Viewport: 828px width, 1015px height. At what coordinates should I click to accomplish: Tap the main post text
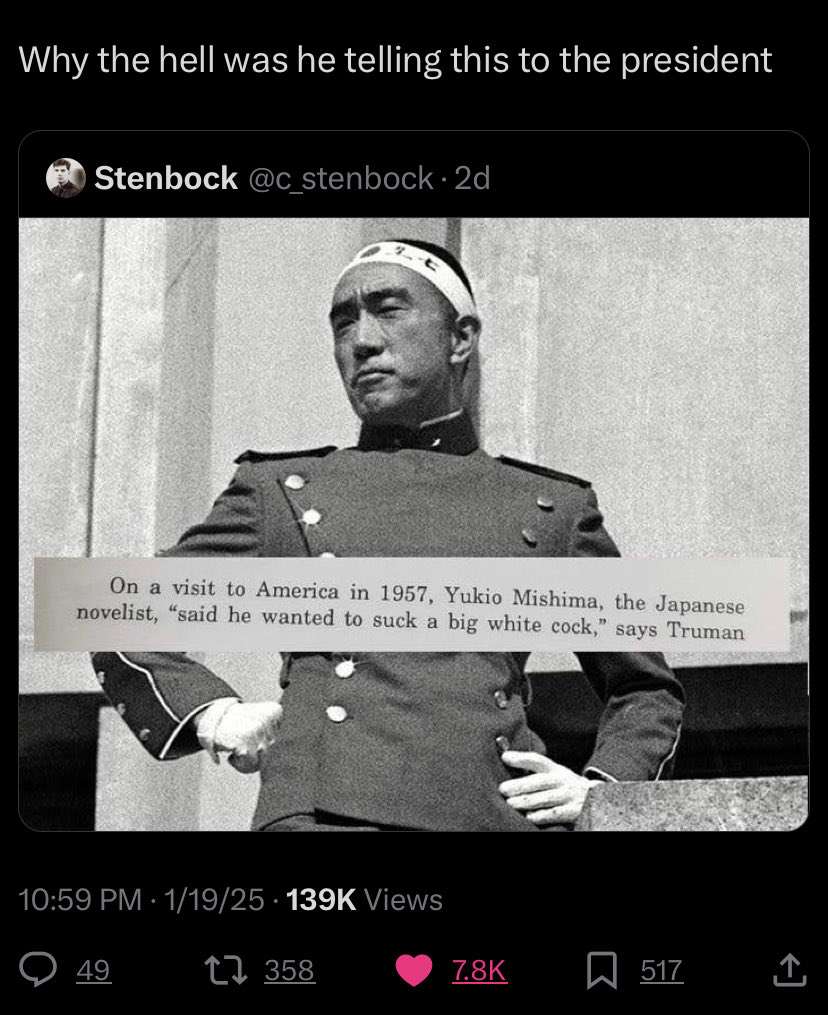click(x=396, y=60)
